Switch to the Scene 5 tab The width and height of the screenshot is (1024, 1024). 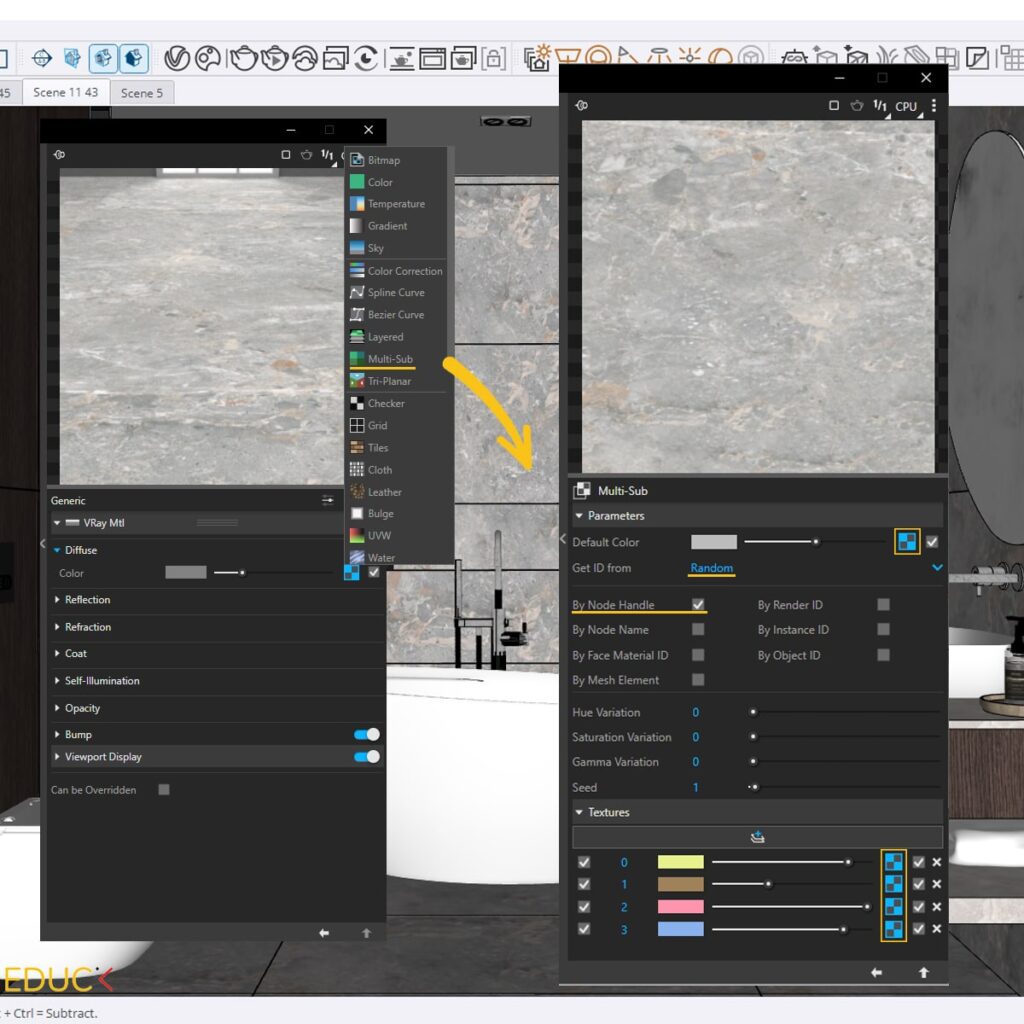pyautogui.click(x=142, y=93)
